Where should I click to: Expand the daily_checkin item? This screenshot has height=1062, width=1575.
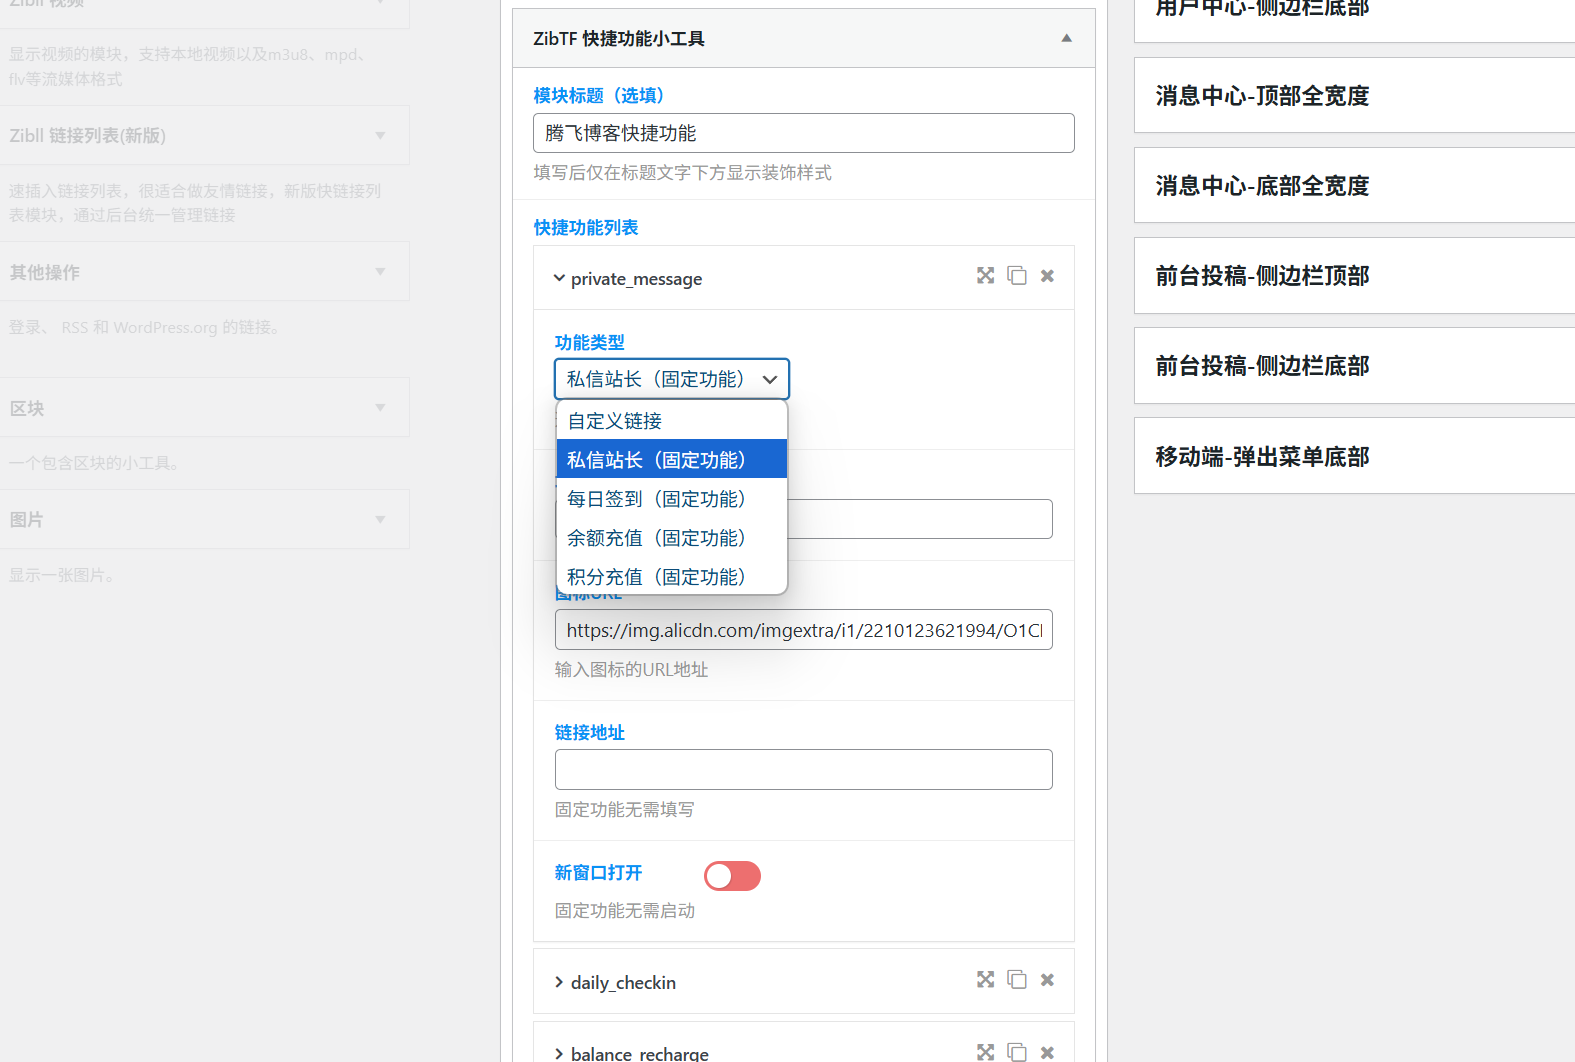559,982
